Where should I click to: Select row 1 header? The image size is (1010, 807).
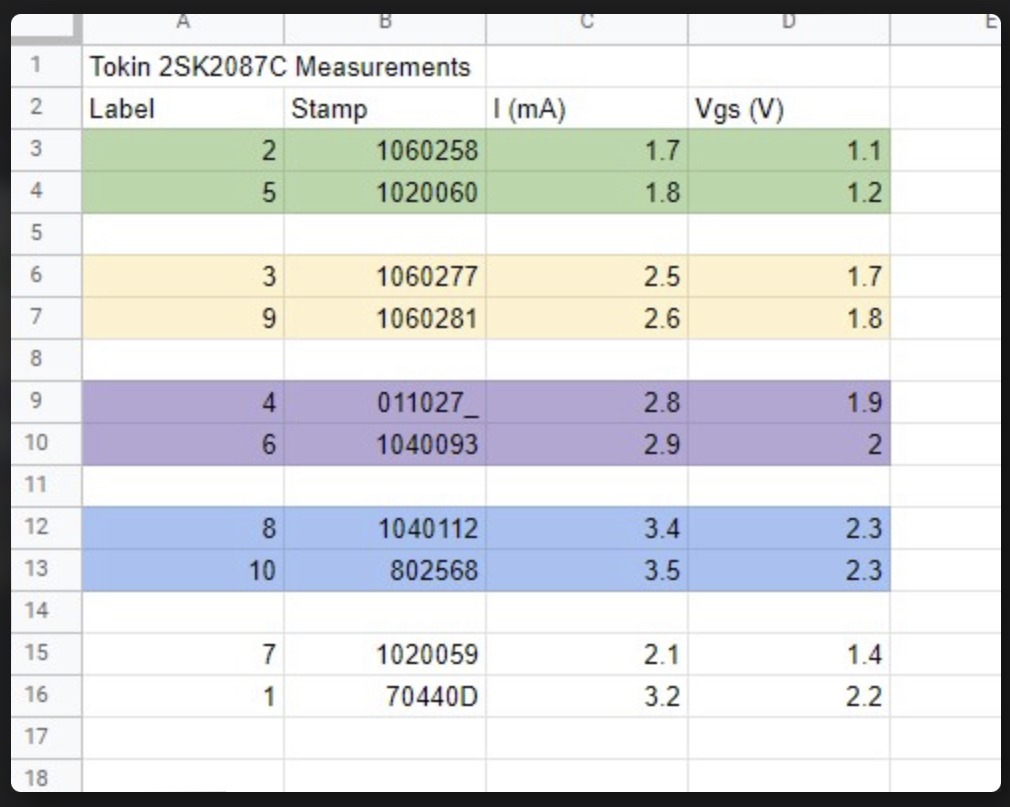click(x=46, y=66)
